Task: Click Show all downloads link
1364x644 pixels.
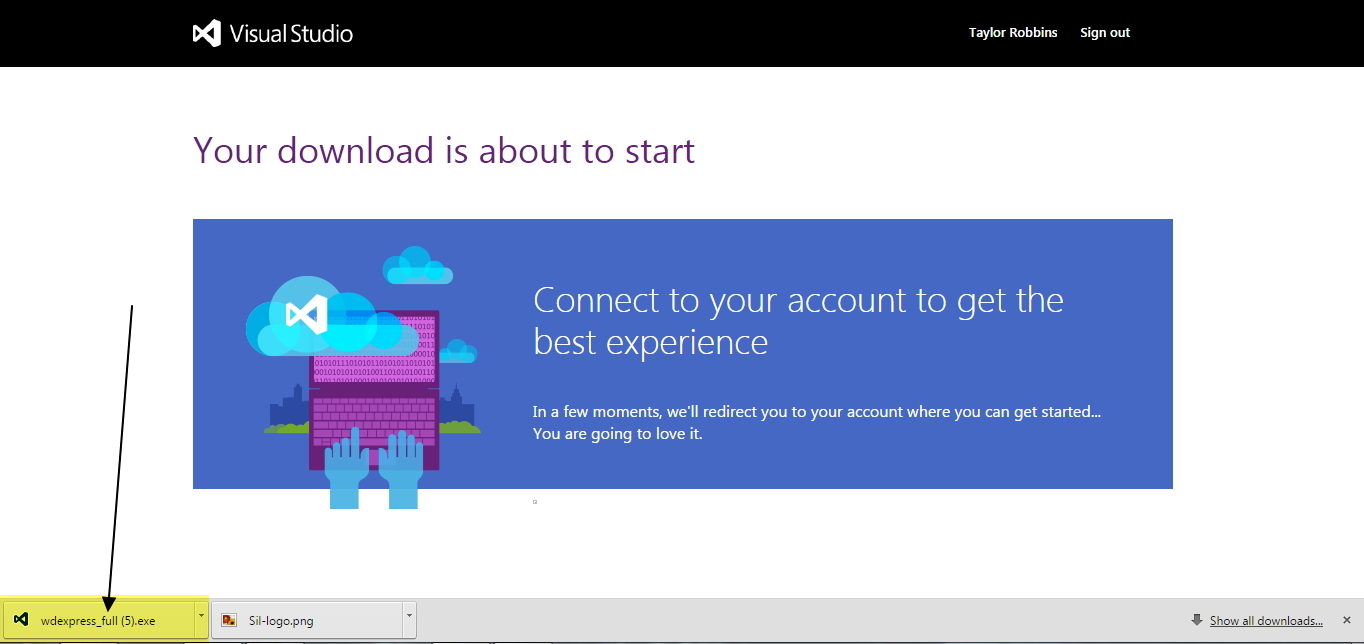Action: pyautogui.click(x=1266, y=621)
